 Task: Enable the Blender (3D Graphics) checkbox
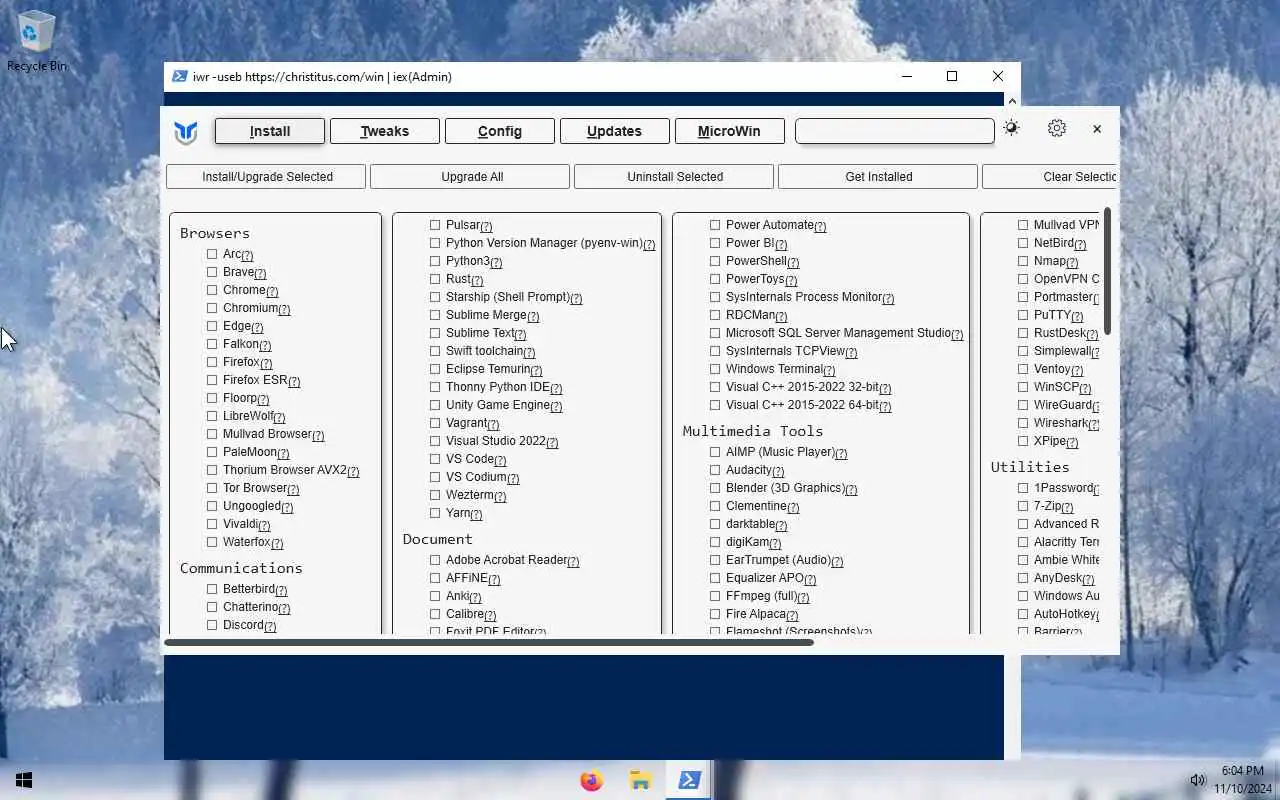(715, 488)
